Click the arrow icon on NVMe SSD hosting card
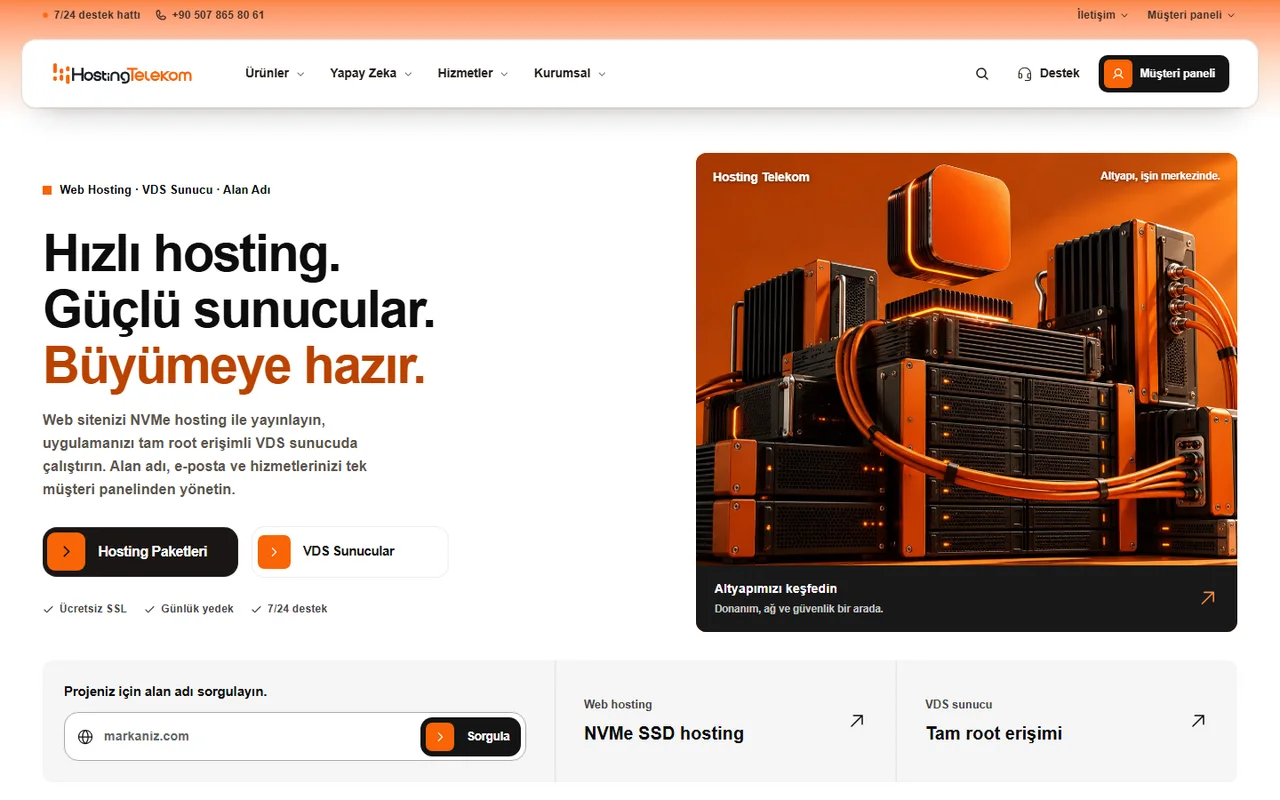 [857, 720]
